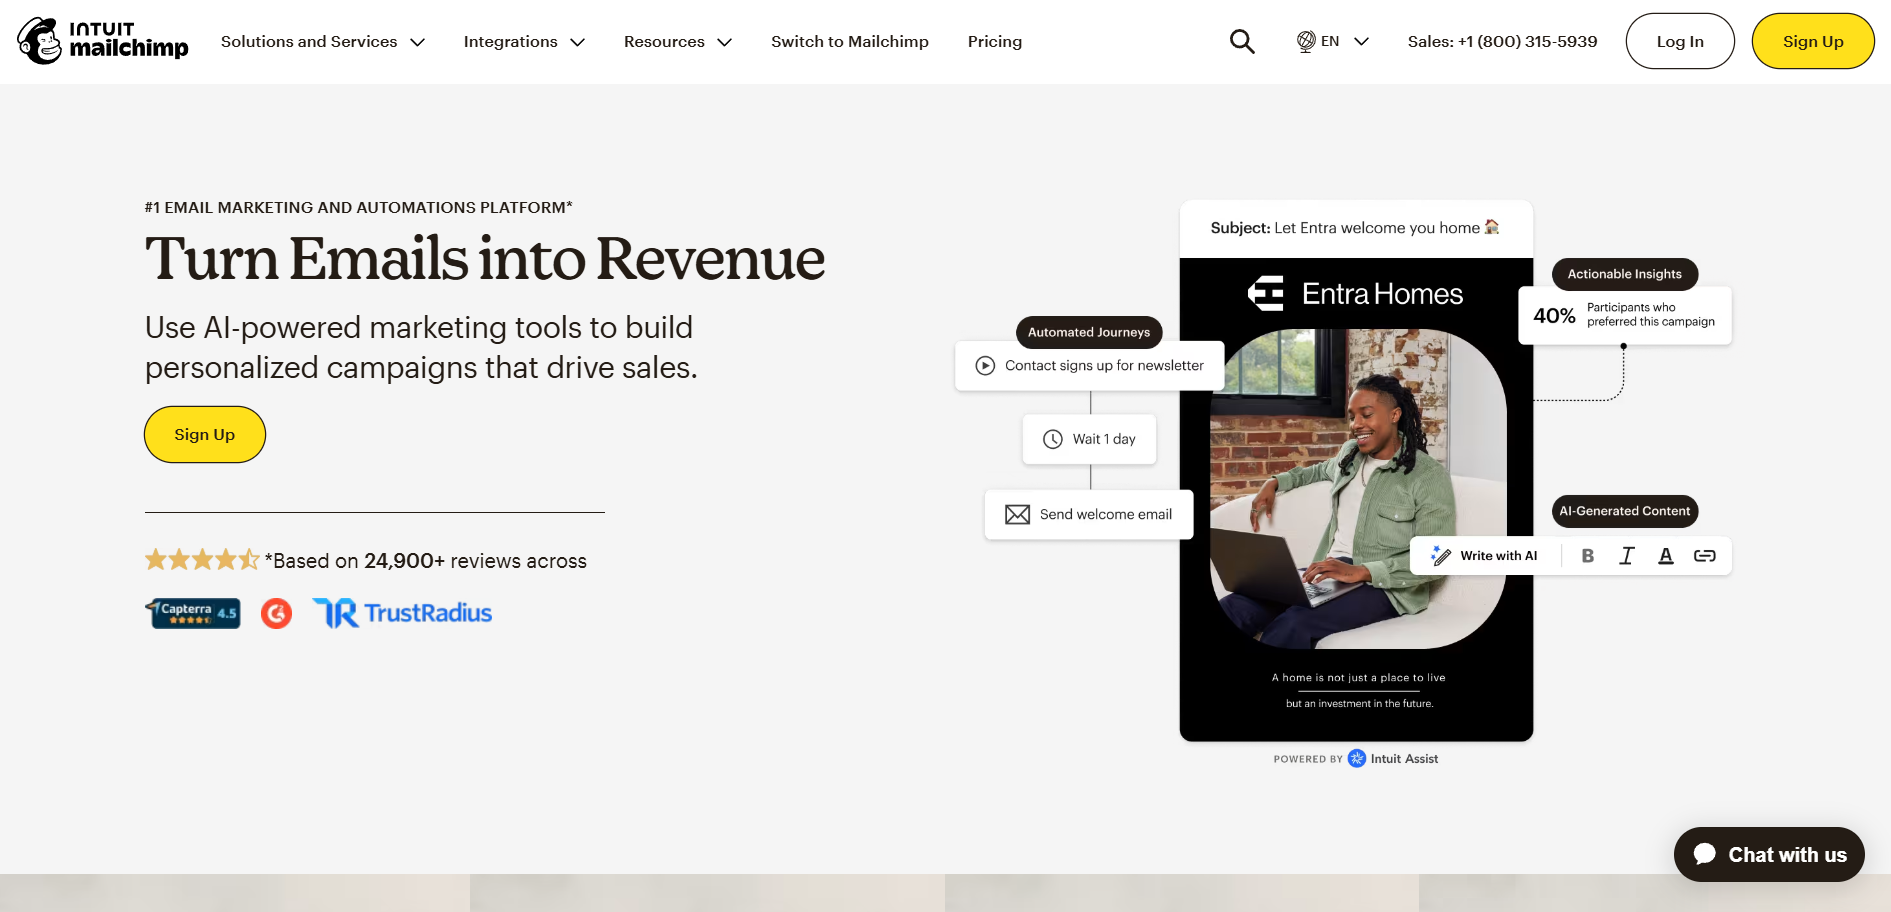Click the Contact signs up for newsletter step

click(1090, 366)
